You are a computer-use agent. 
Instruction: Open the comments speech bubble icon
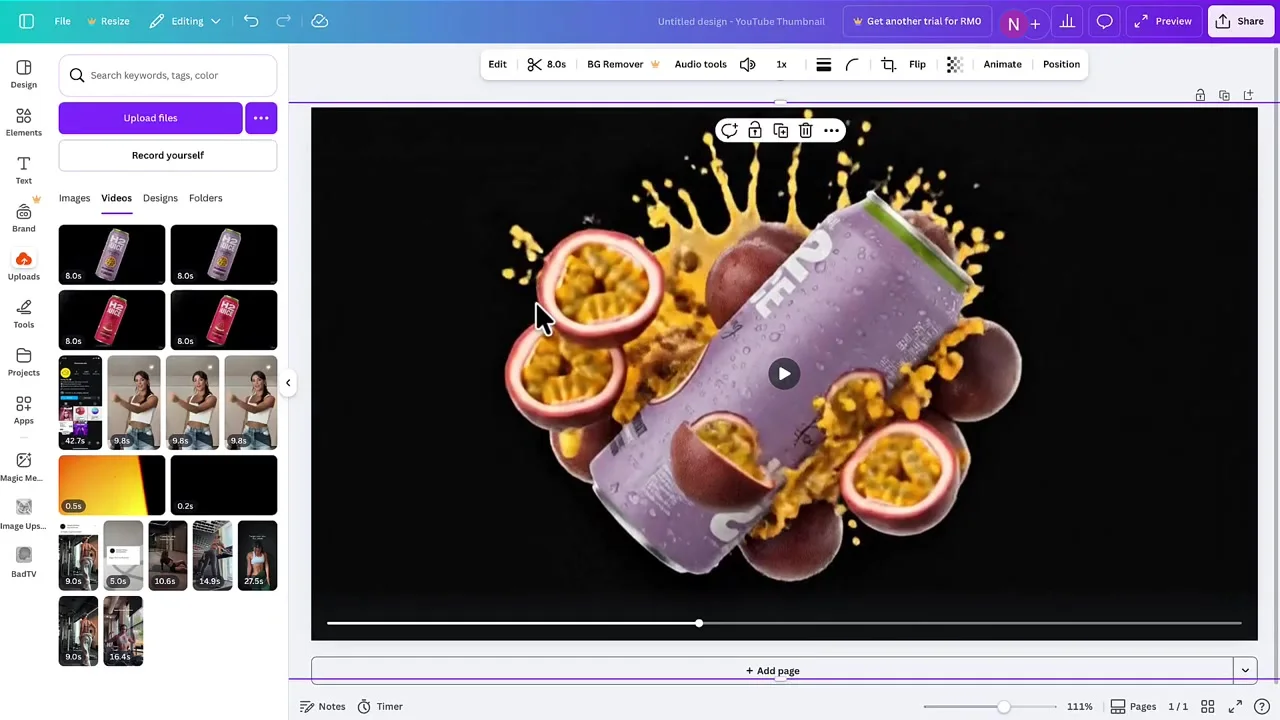pyautogui.click(x=1104, y=21)
